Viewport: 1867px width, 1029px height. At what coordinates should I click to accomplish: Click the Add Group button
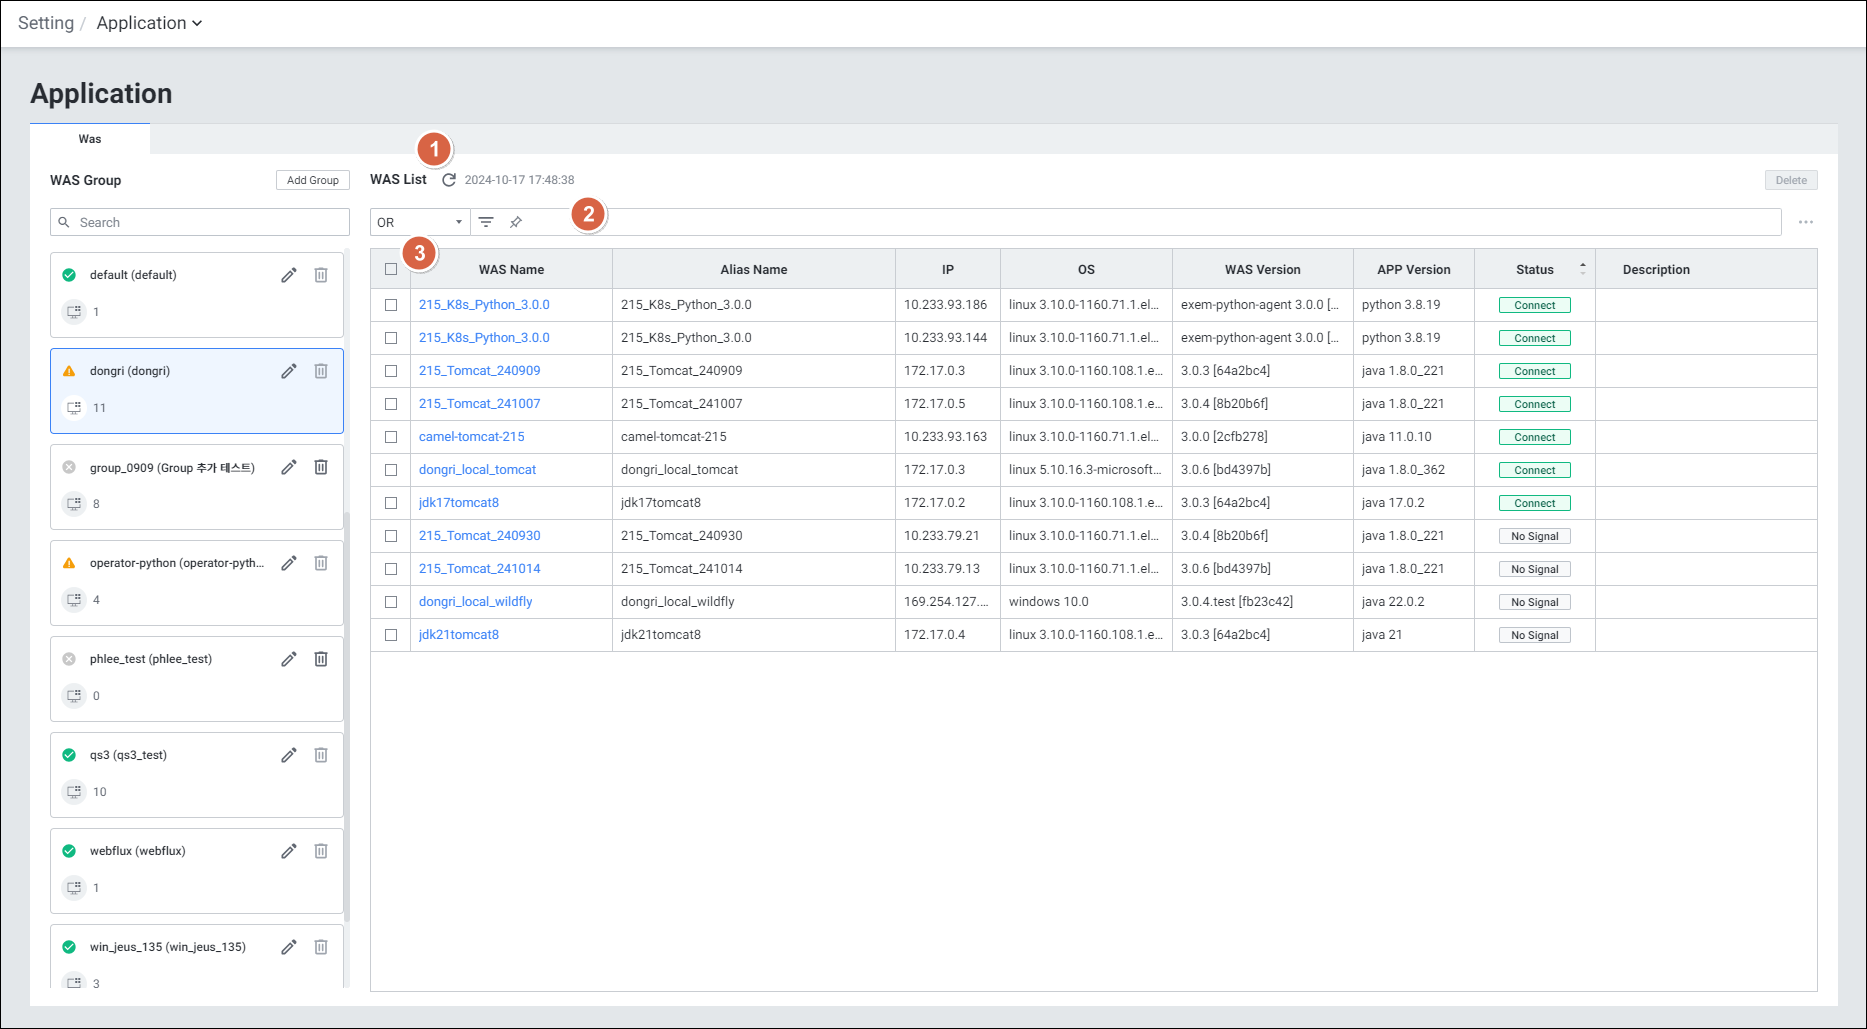tap(312, 180)
